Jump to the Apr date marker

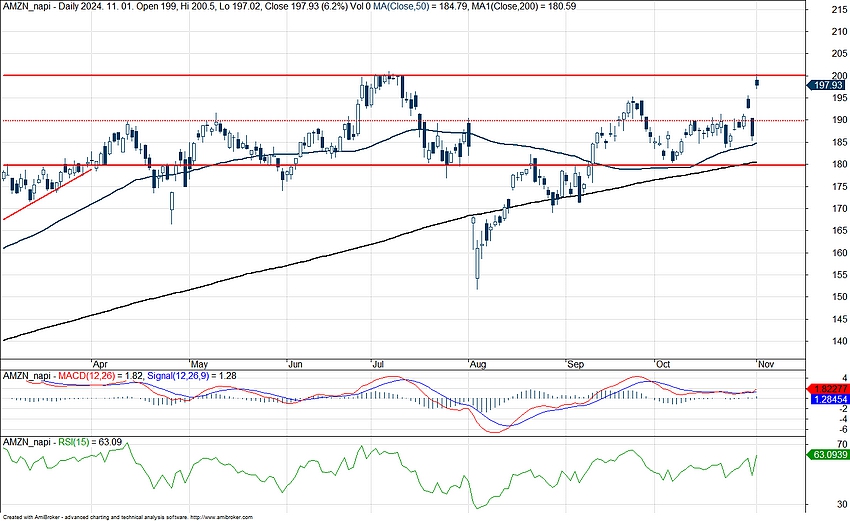coord(100,364)
